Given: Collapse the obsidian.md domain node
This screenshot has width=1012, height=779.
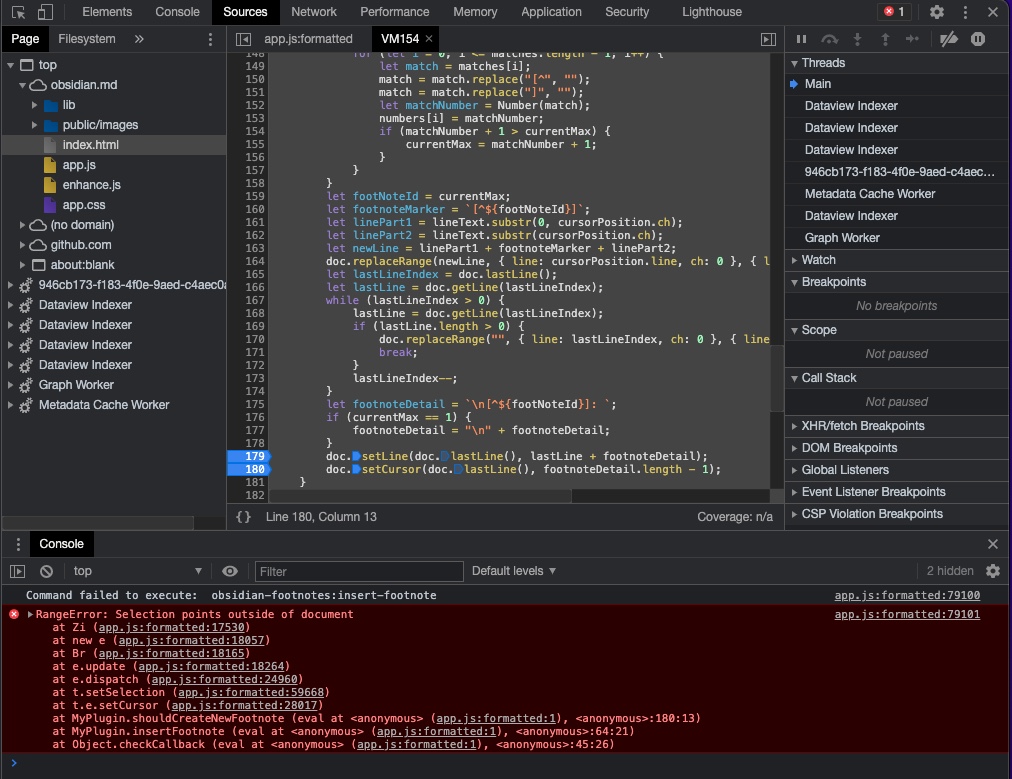Looking at the screenshot, I should coord(22,85).
